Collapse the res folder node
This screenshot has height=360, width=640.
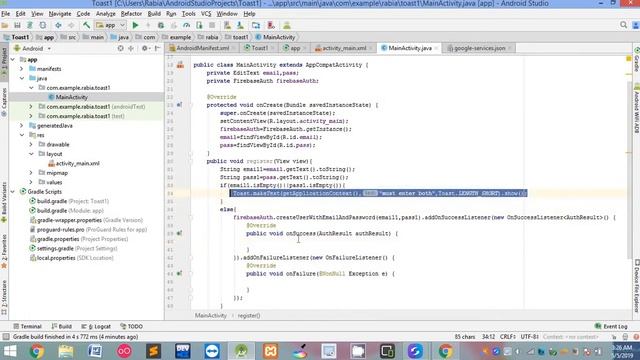22,135
